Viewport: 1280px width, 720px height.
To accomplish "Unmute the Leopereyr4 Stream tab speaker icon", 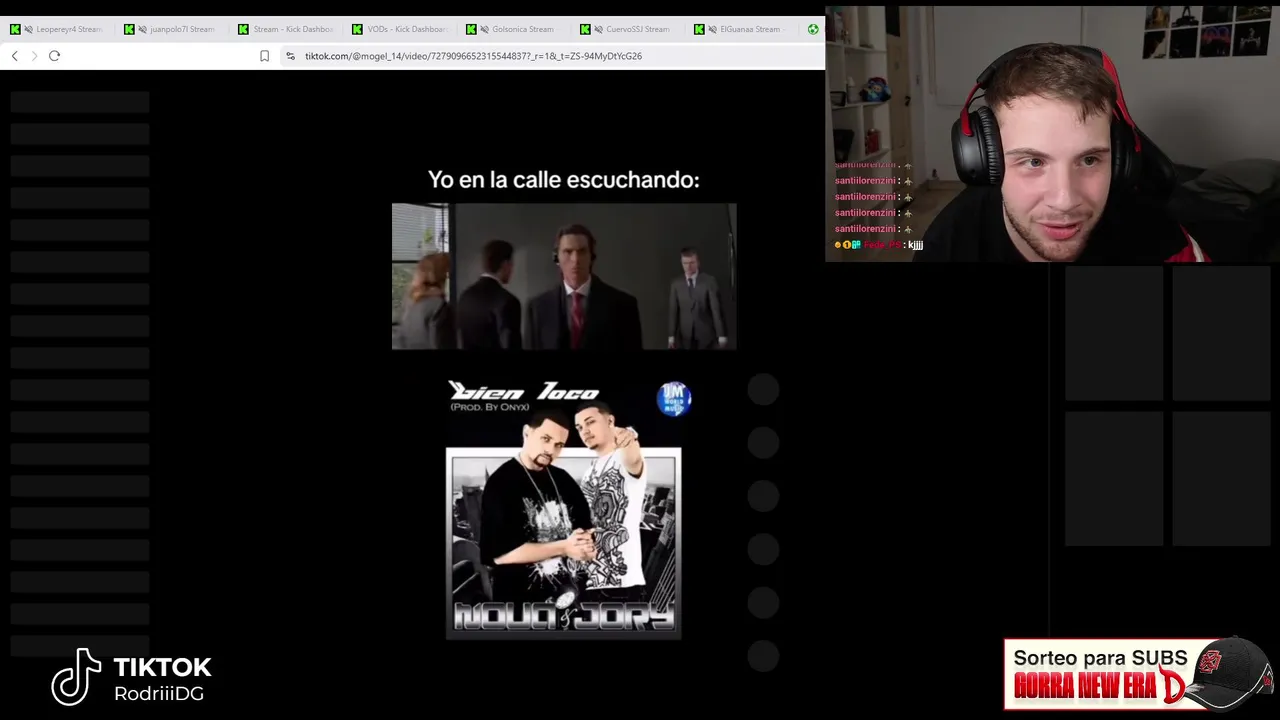I will tap(29, 29).
